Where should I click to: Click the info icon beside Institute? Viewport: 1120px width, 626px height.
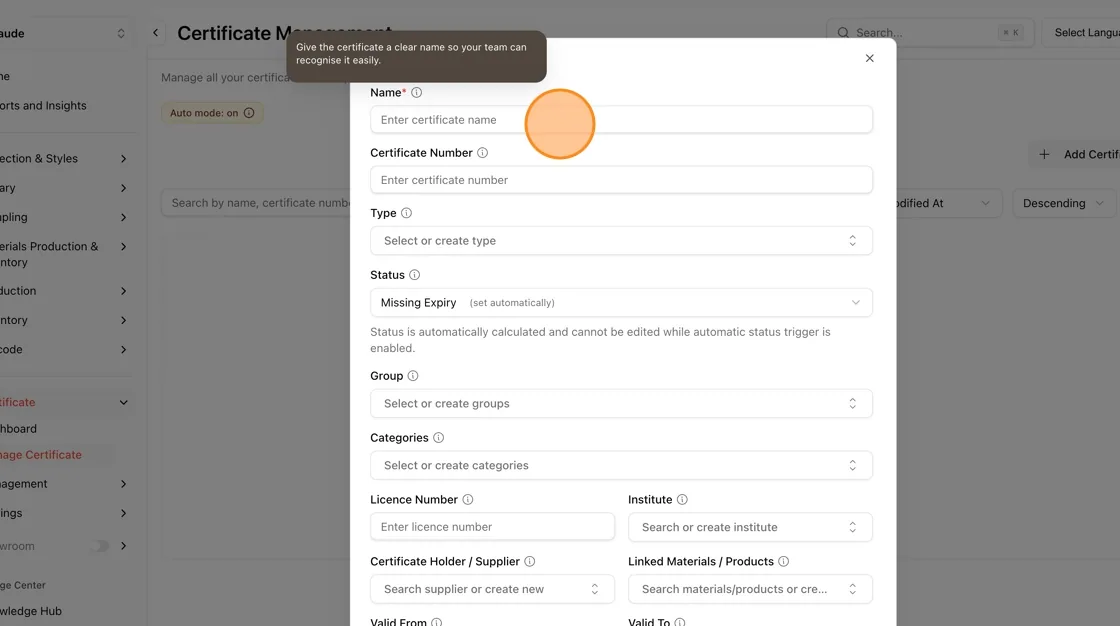point(682,500)
